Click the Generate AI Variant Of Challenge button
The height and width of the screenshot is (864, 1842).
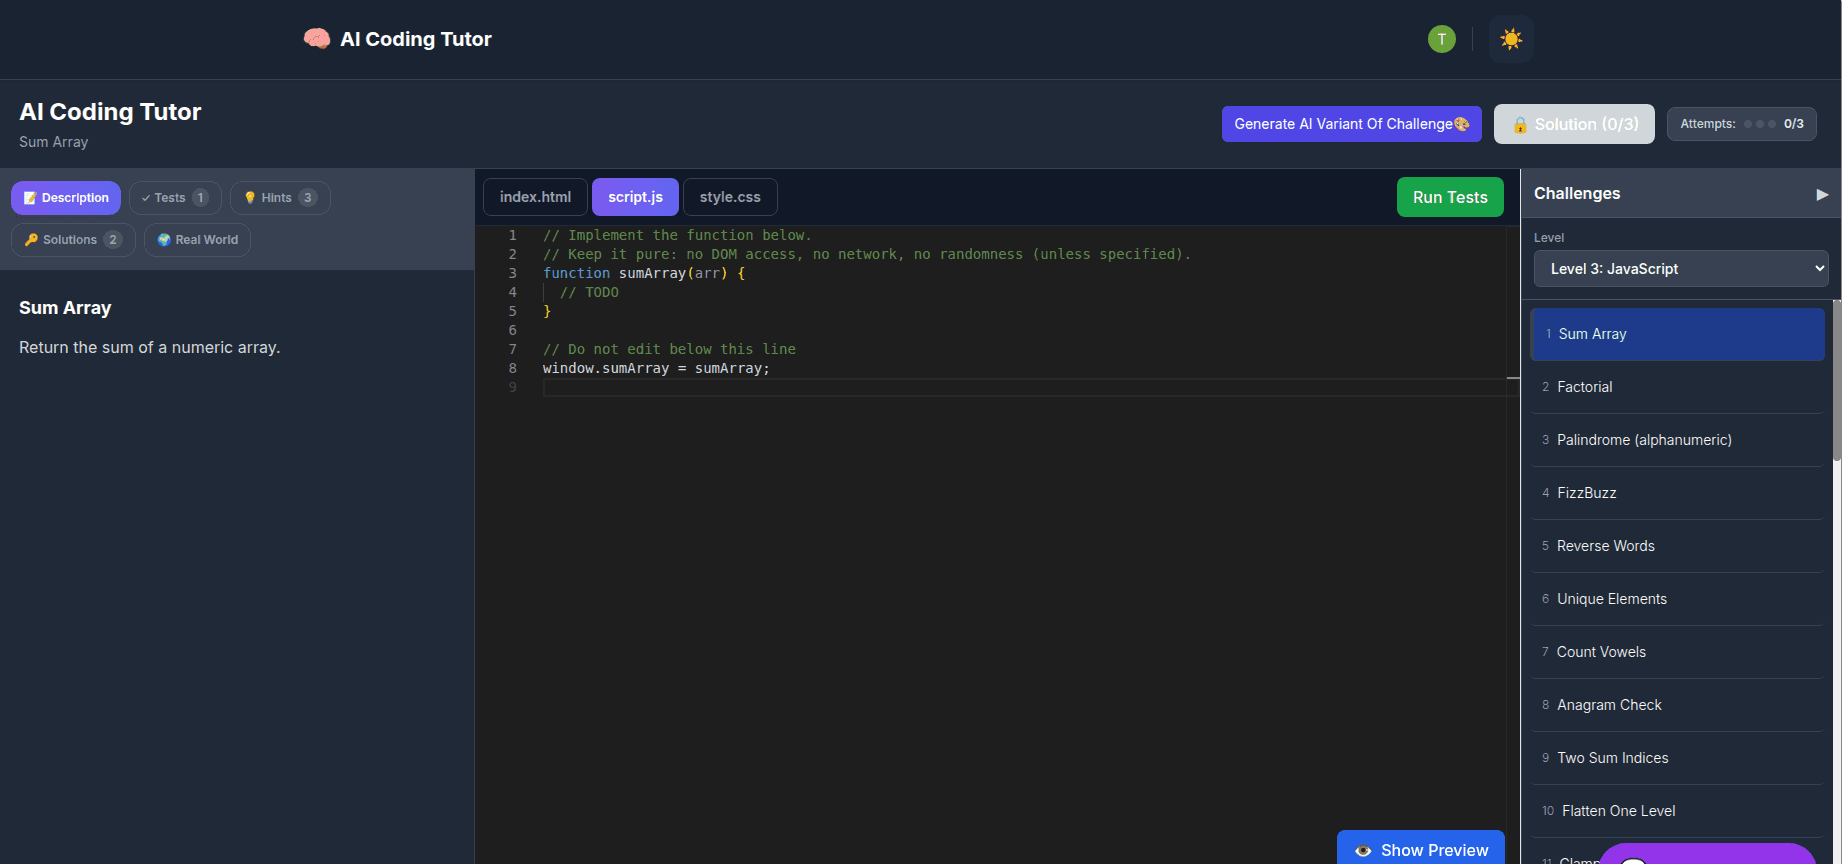point(1351,124)
